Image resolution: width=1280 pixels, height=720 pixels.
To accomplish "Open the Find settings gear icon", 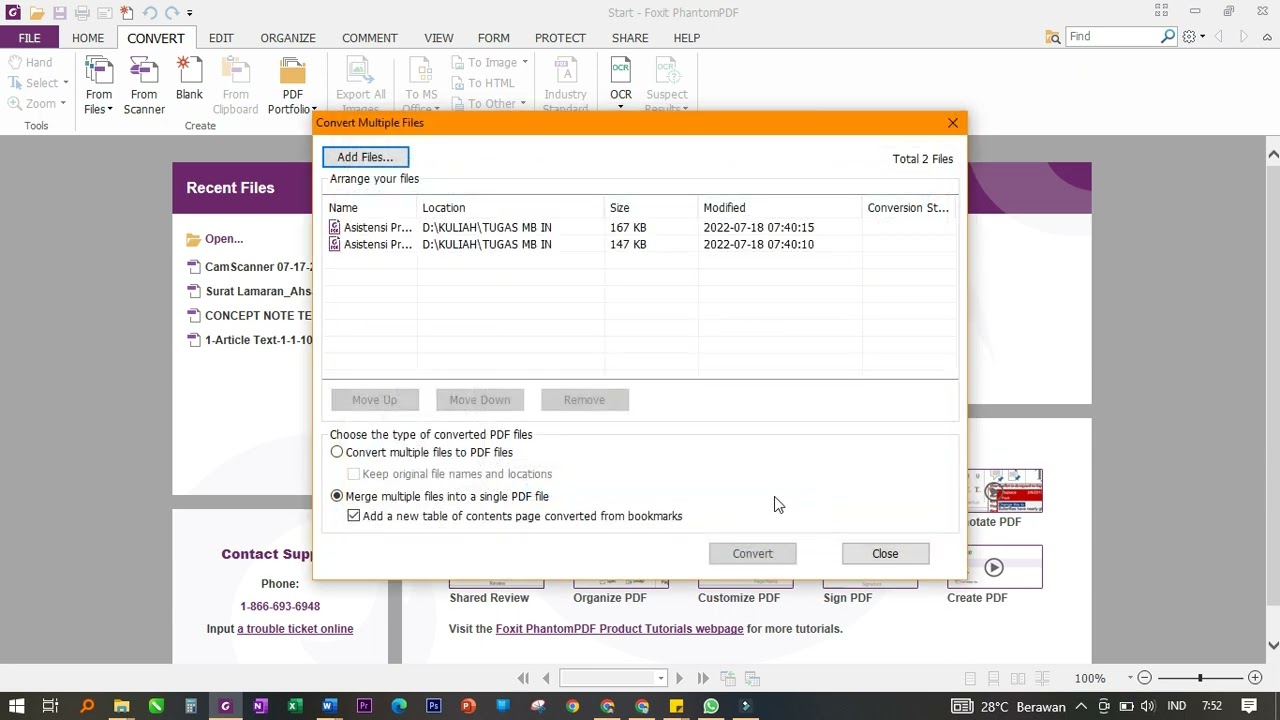I will tap(1189, 37).
